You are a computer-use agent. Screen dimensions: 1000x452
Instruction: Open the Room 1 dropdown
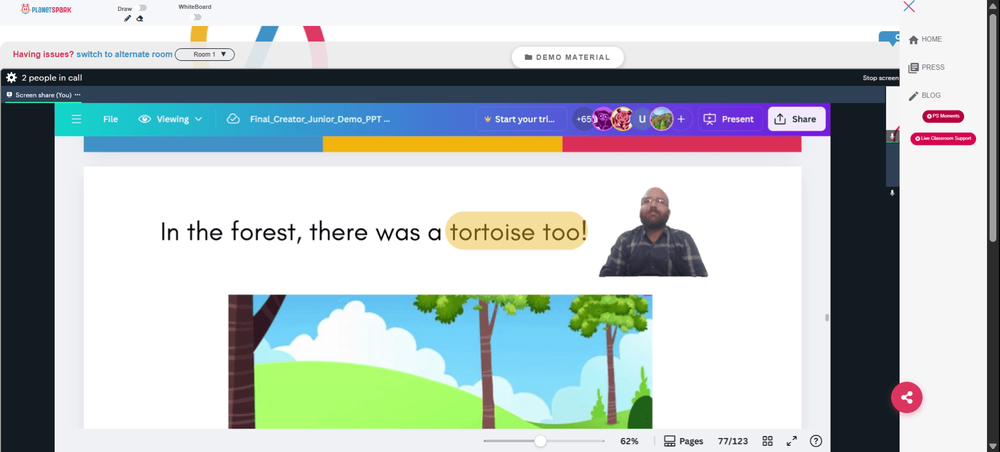(205, 54)
